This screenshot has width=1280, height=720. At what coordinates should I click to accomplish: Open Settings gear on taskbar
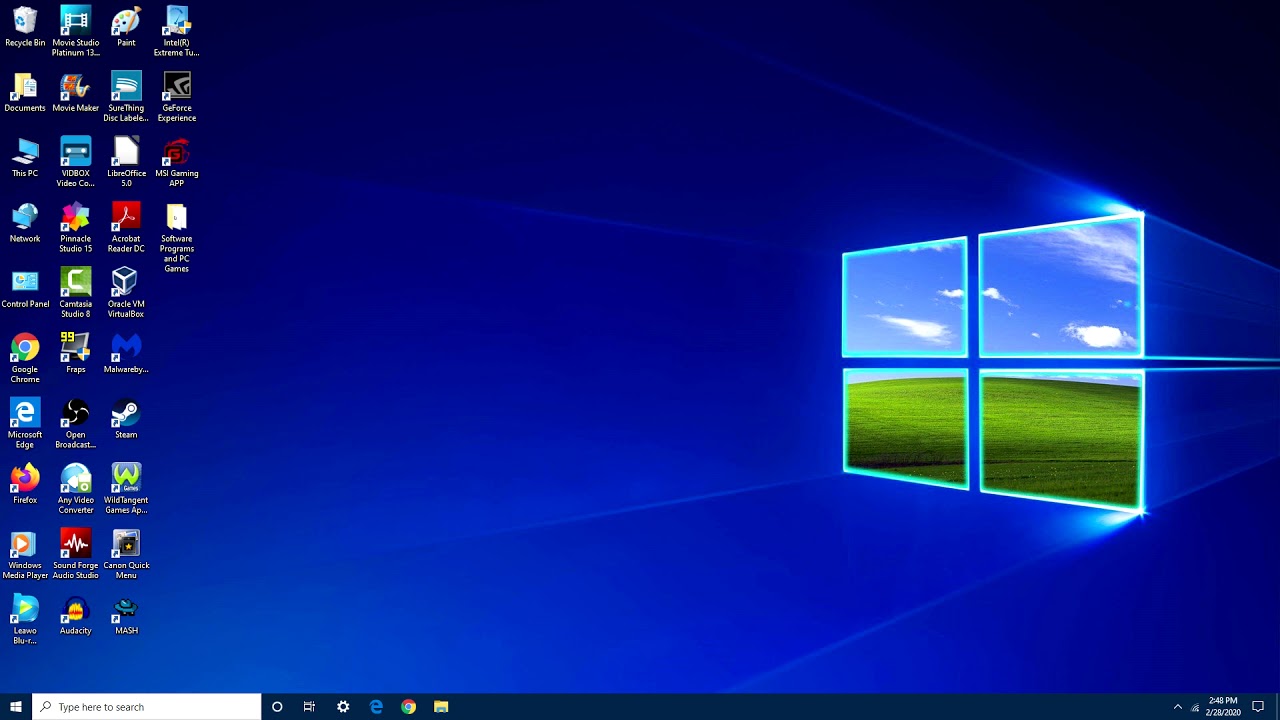[x=343, y=707]
